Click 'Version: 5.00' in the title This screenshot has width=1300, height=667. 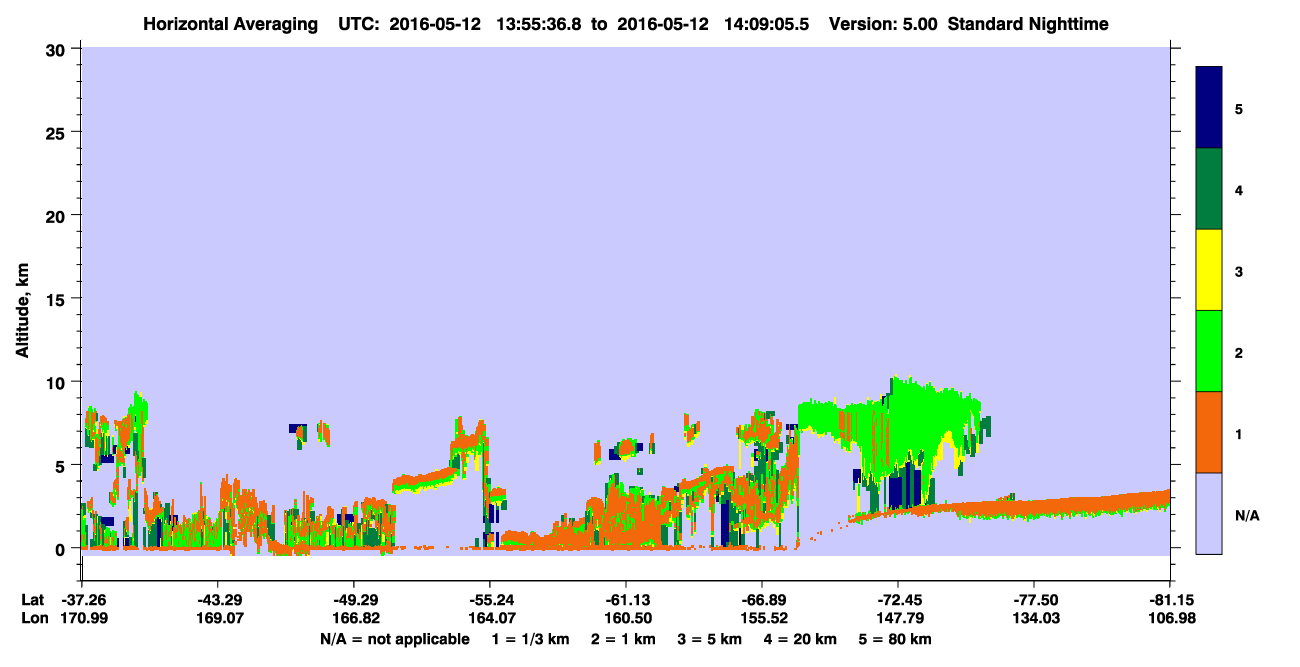[881, 23]
